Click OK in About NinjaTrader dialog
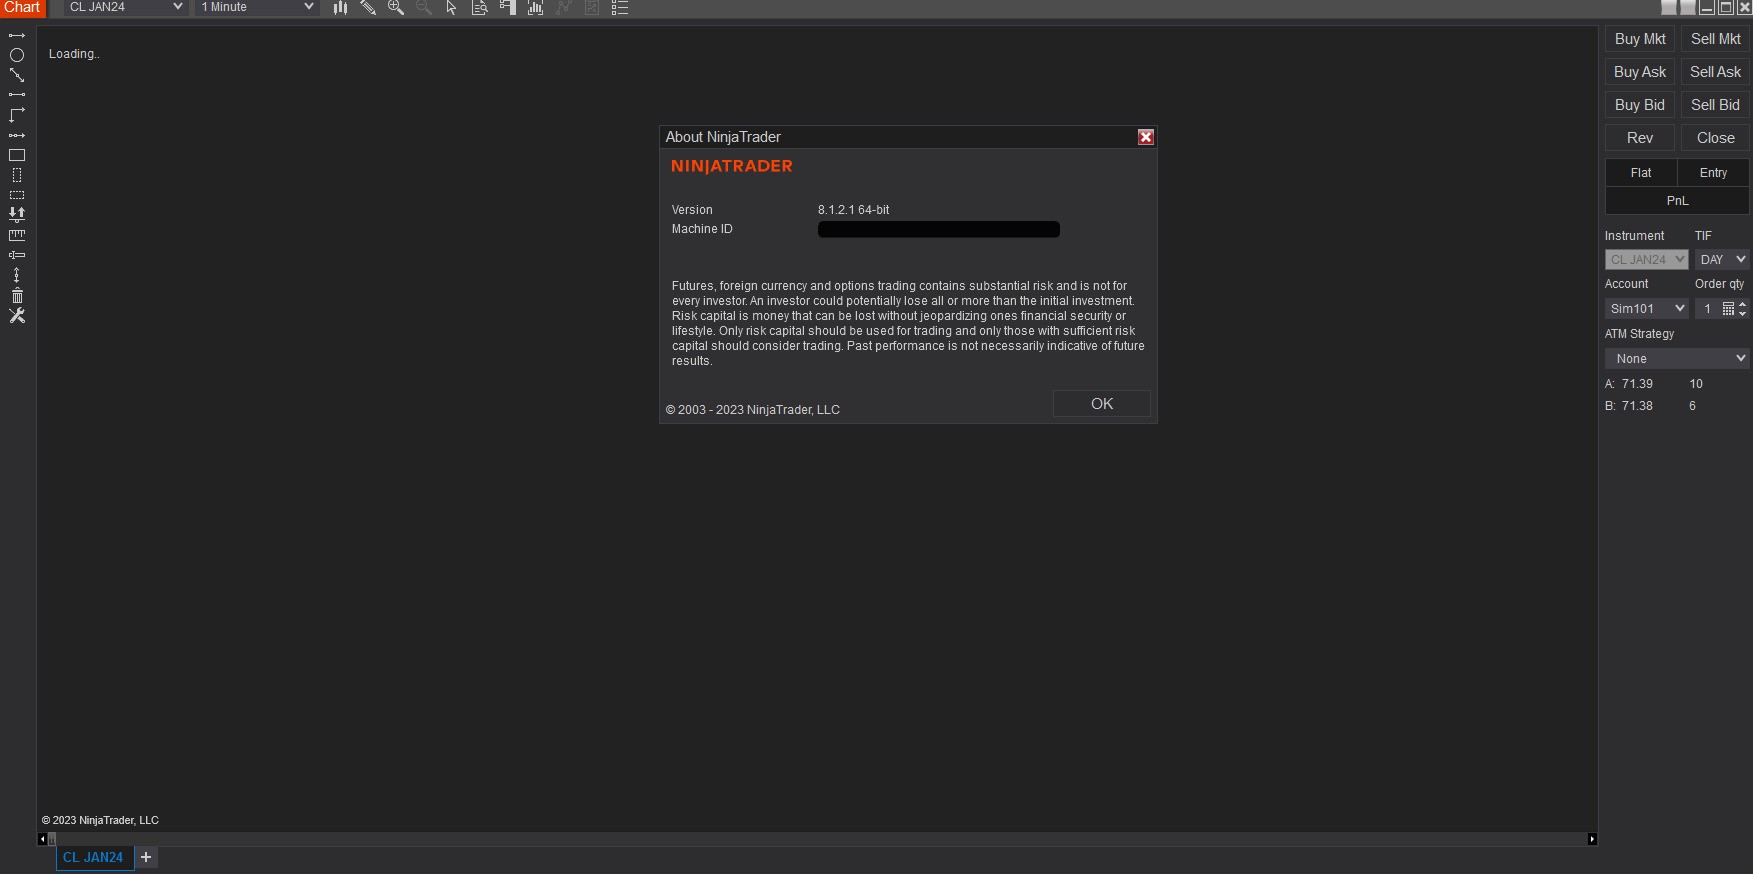The height and width of the screenshot is (874, 1753). click(1102, 404)
